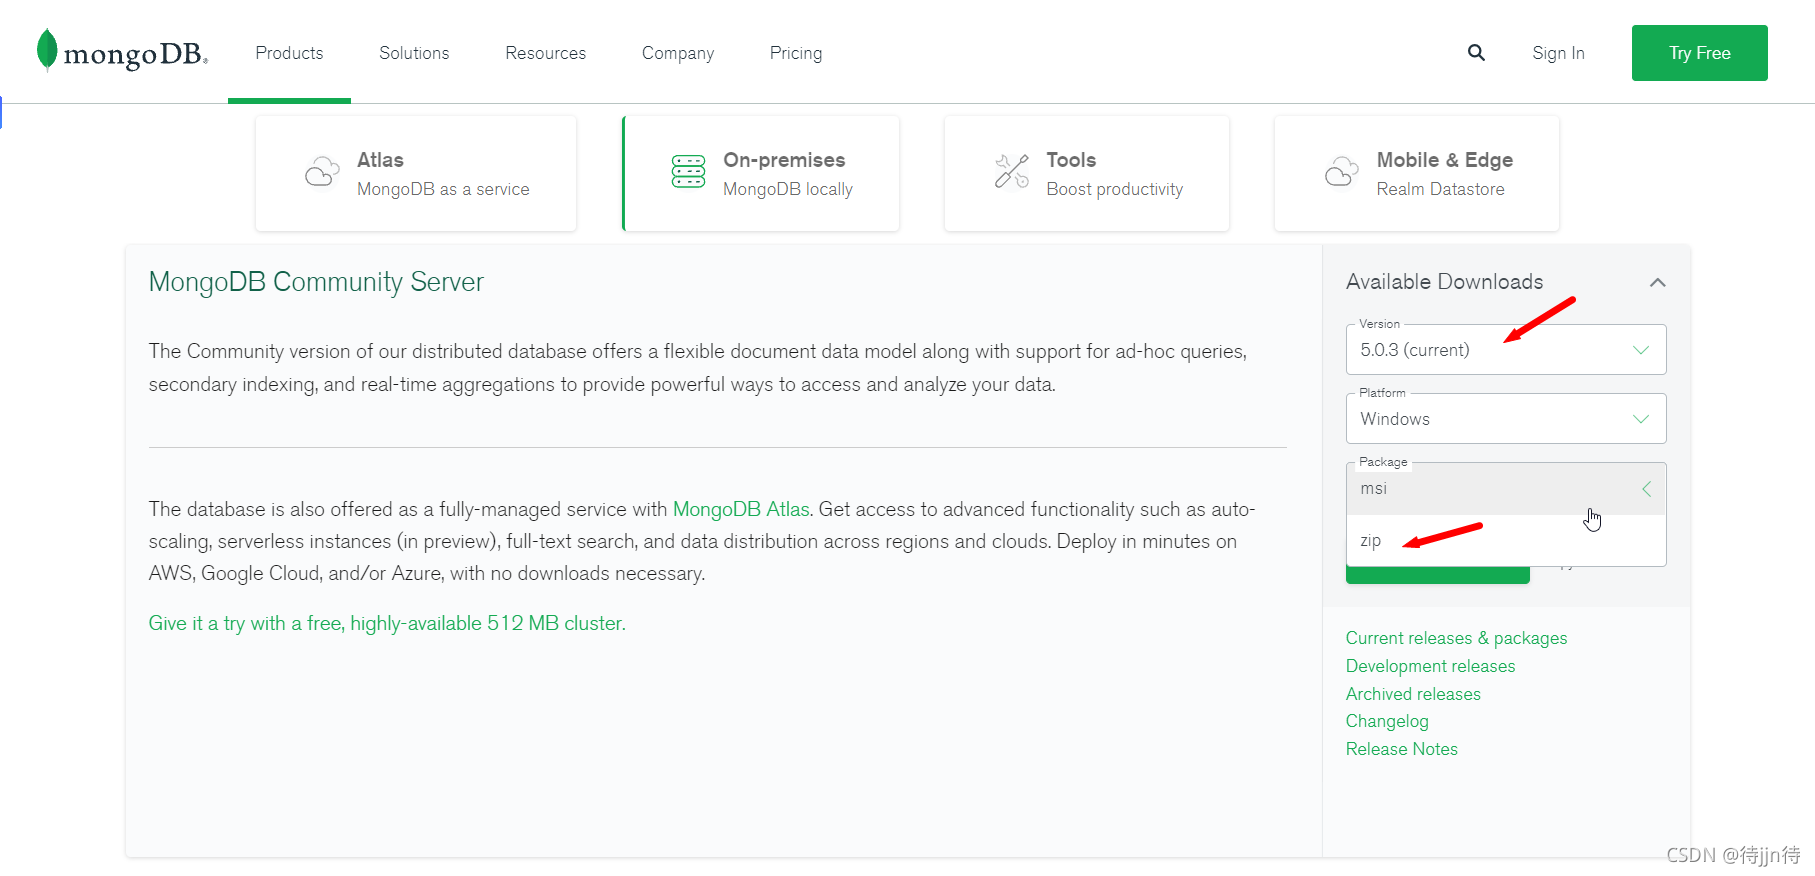This screenshot has height=876, width=1815.
Task: Choose the zip package option
Action: tap(1506, 541)
